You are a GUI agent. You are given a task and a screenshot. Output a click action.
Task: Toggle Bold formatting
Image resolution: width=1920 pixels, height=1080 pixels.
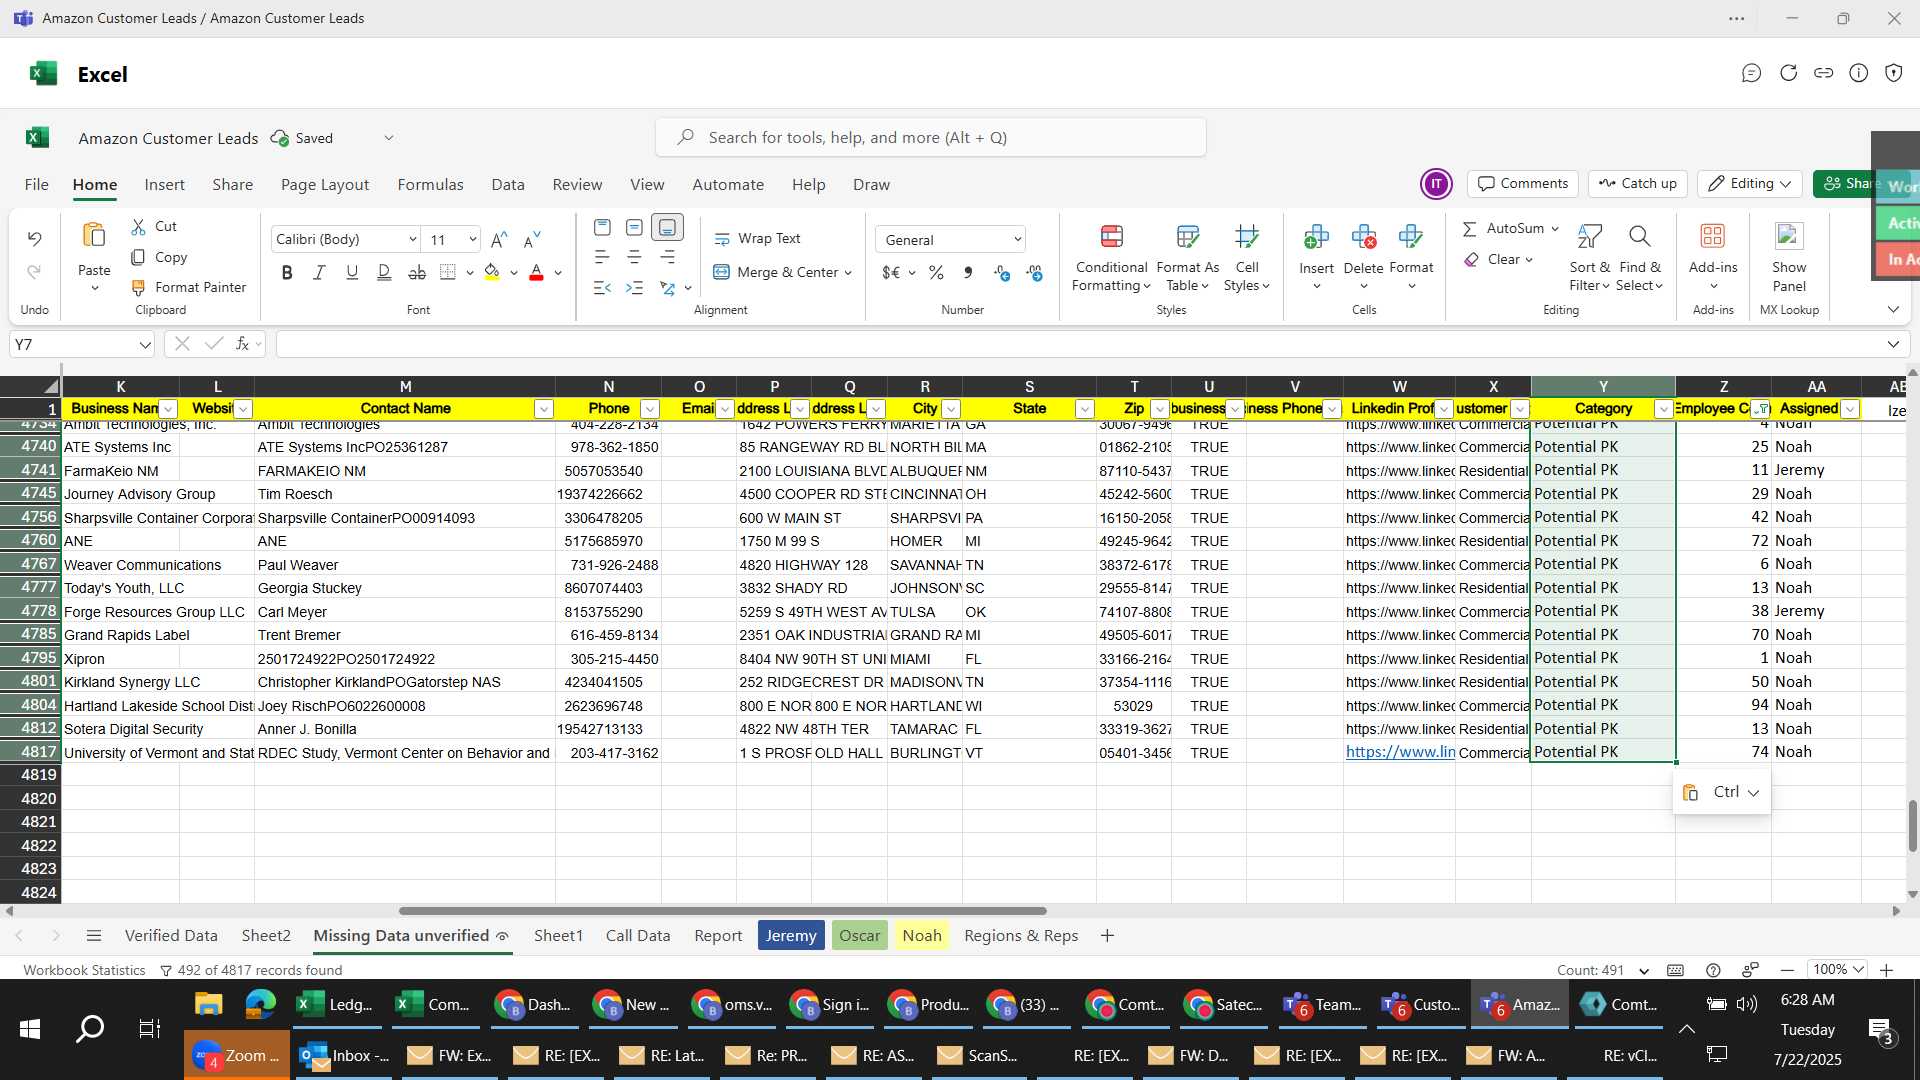pyautogui.click(x=287, y=272)
